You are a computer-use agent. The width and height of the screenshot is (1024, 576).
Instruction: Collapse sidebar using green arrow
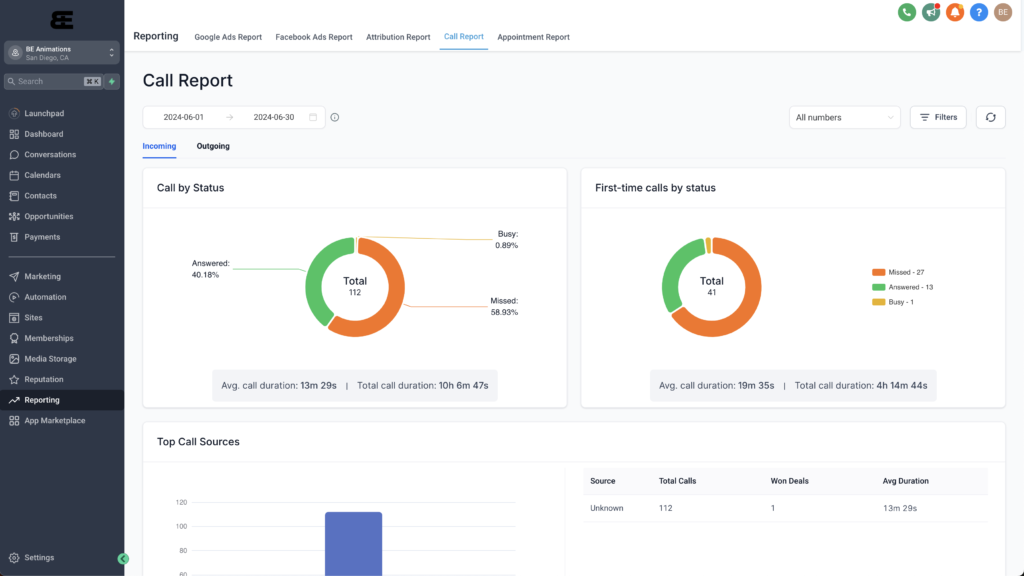tap(123, 558)
